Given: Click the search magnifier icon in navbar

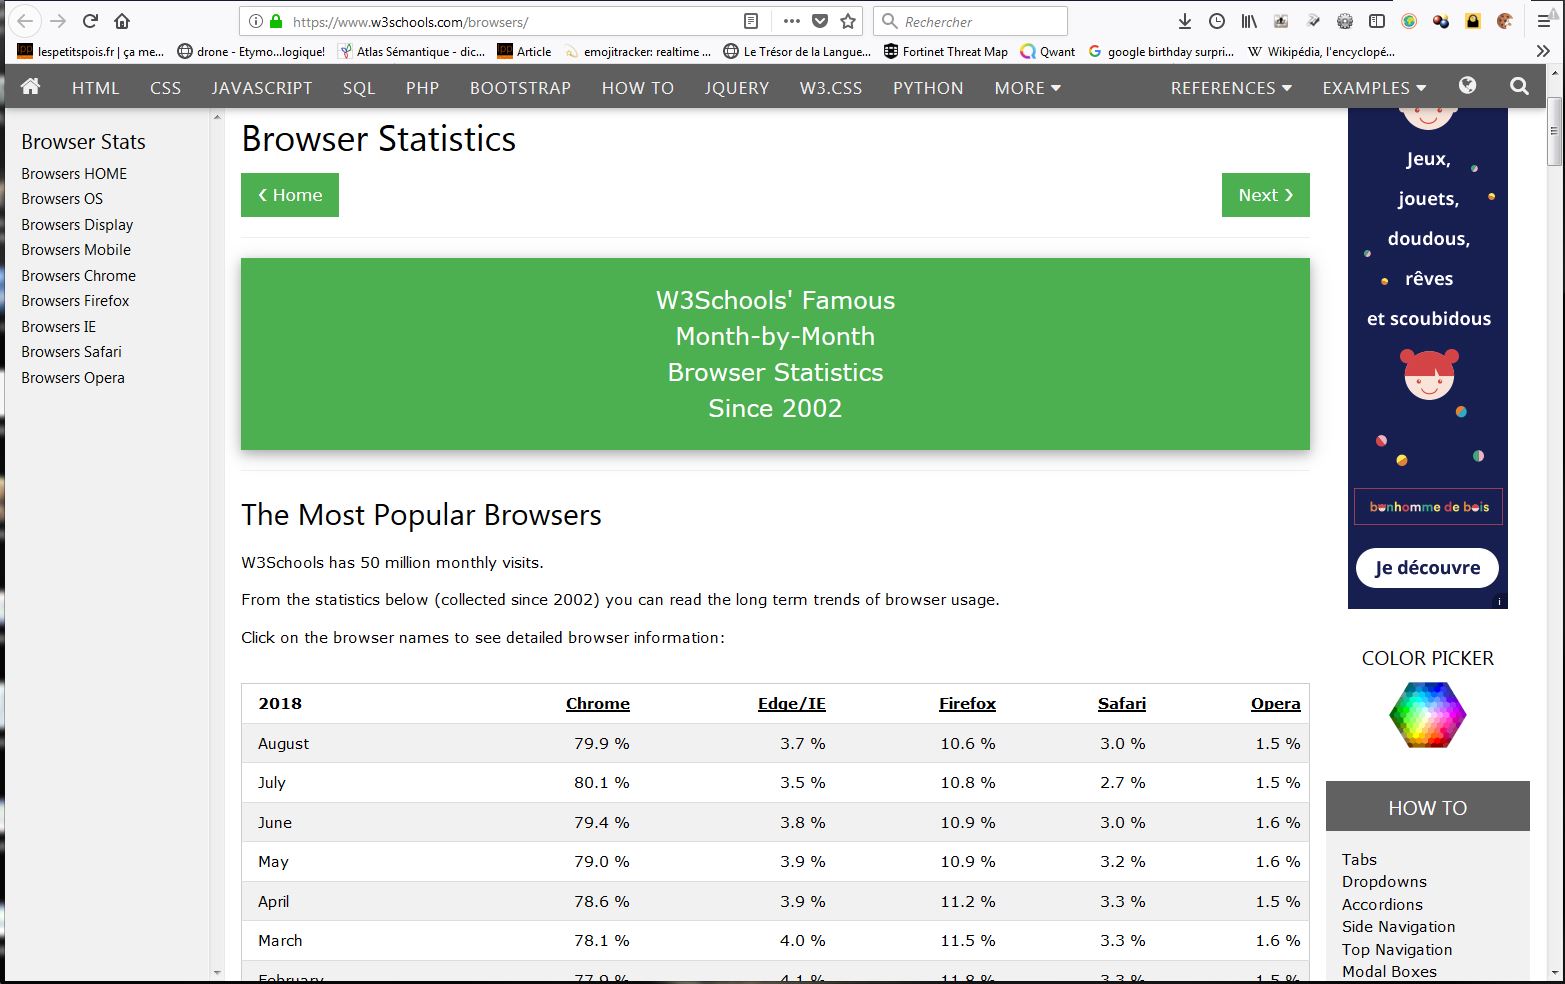Looking at the screenshot, I should point(1519,87).
